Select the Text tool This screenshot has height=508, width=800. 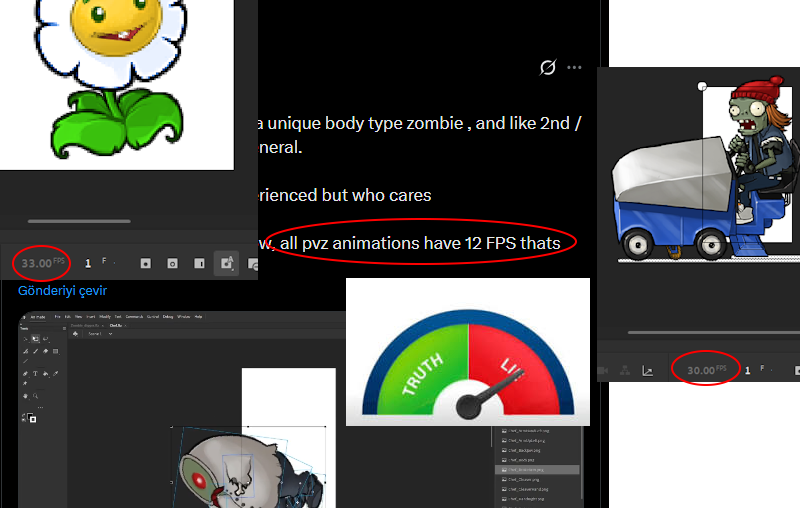tap(35, 373)
